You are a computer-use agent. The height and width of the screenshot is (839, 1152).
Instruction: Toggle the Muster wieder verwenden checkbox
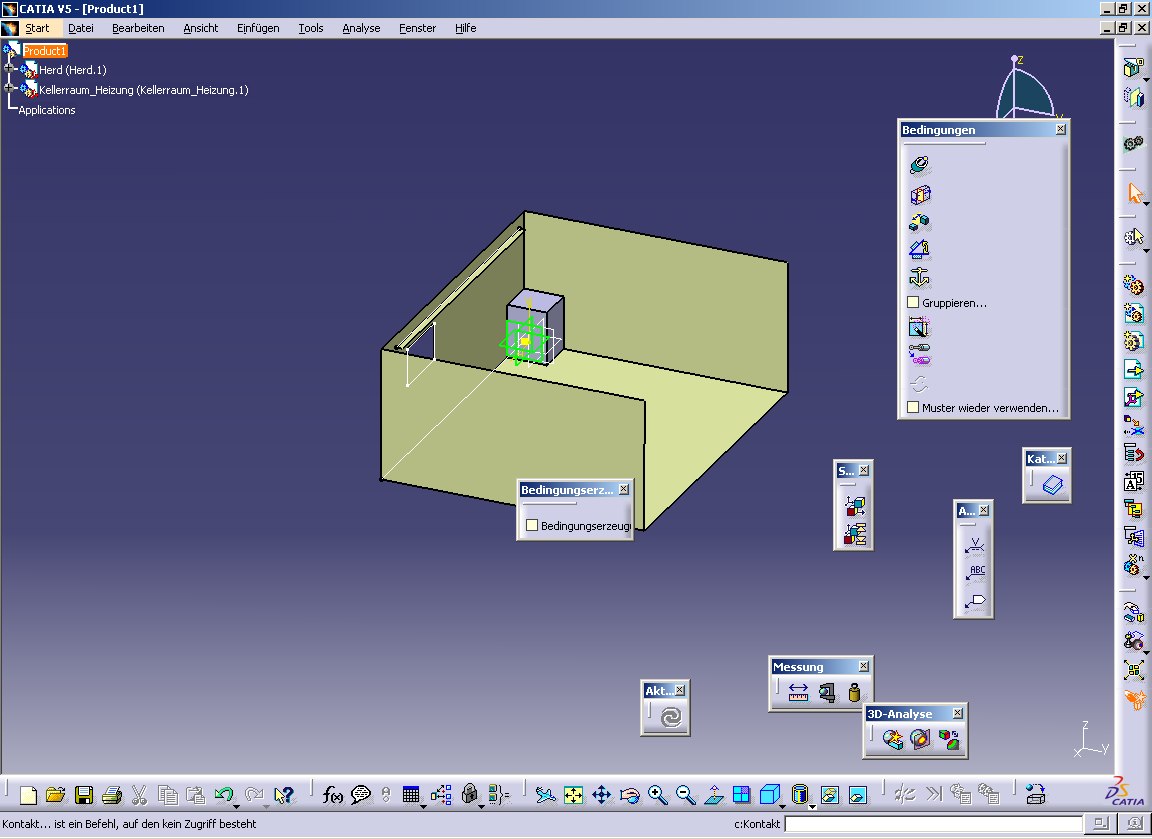tap(913, 407)
